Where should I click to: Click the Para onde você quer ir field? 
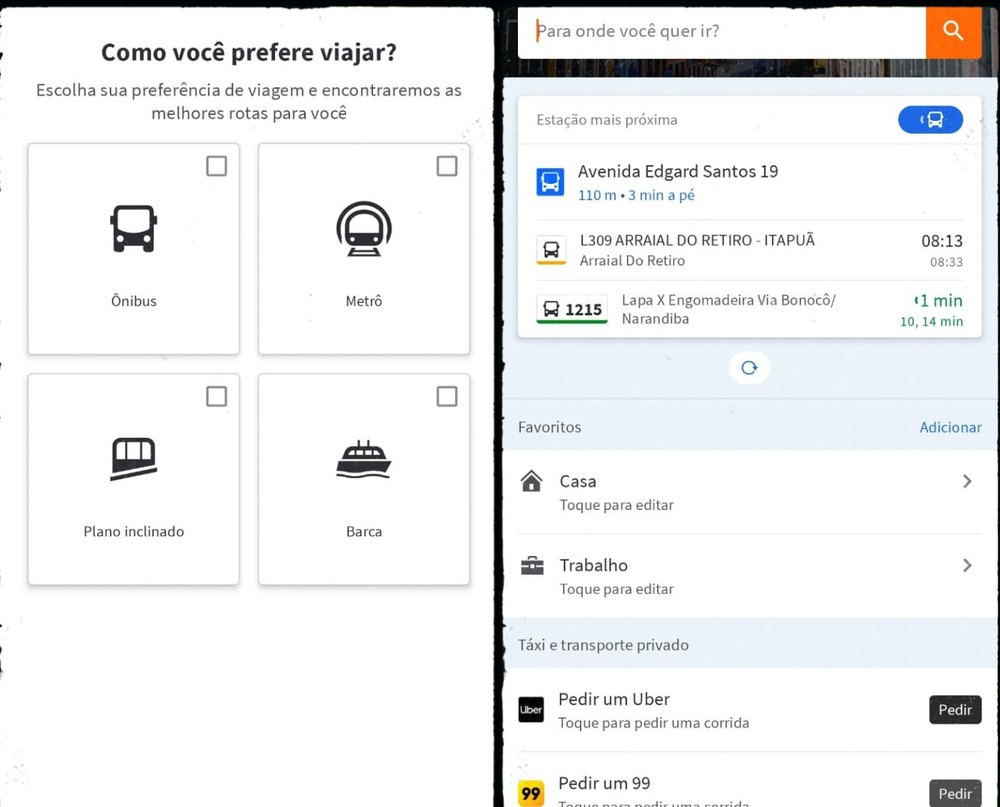pyautogui.click(x=720, y=32)
